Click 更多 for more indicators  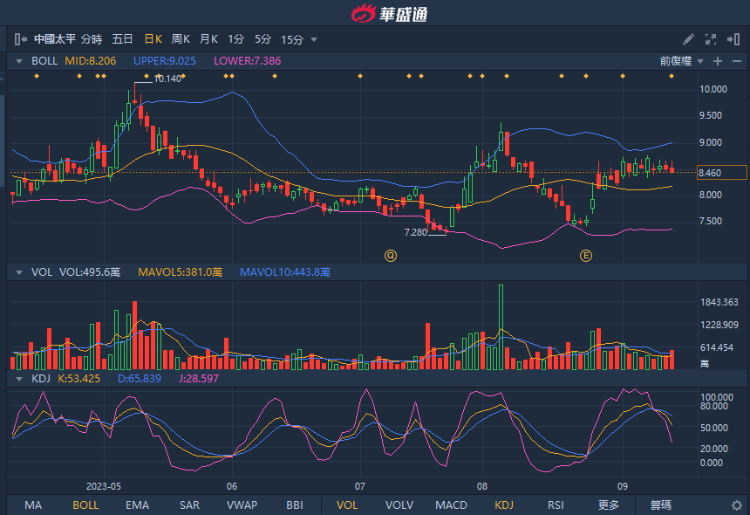point(608,505)
